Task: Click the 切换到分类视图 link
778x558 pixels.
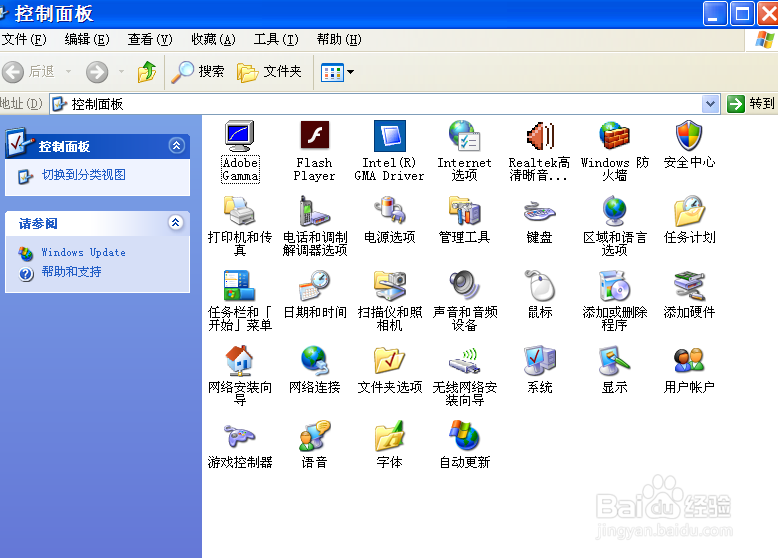Action: tap(83, 175)
